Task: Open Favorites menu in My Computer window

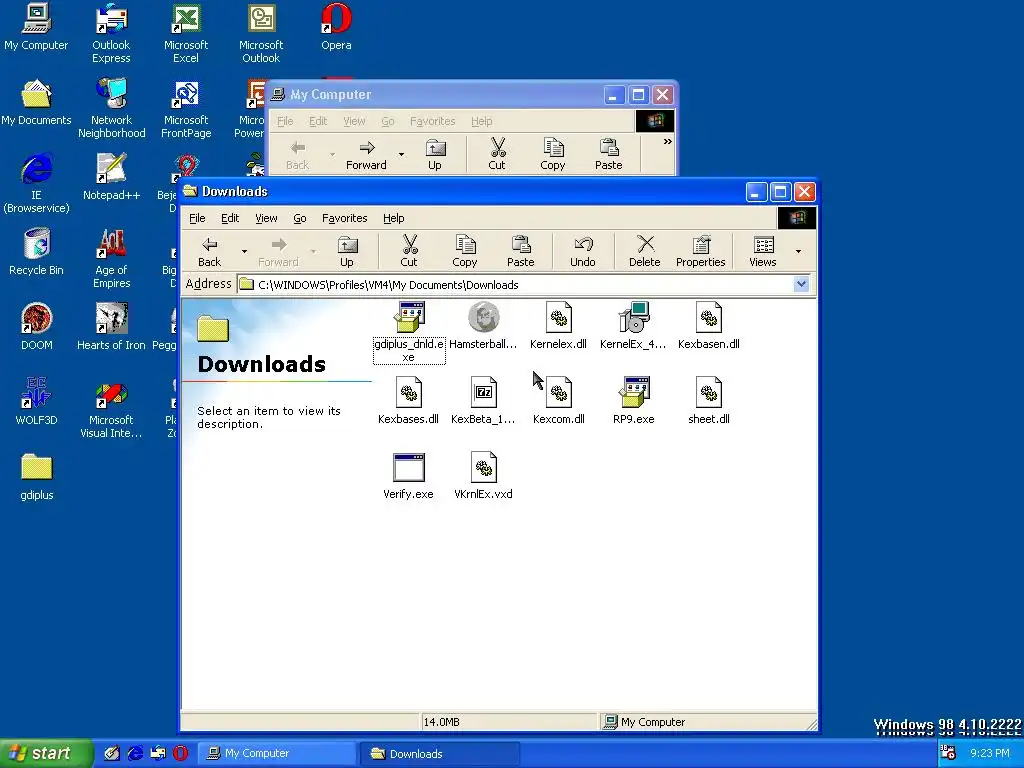Action: pos(432,121)
